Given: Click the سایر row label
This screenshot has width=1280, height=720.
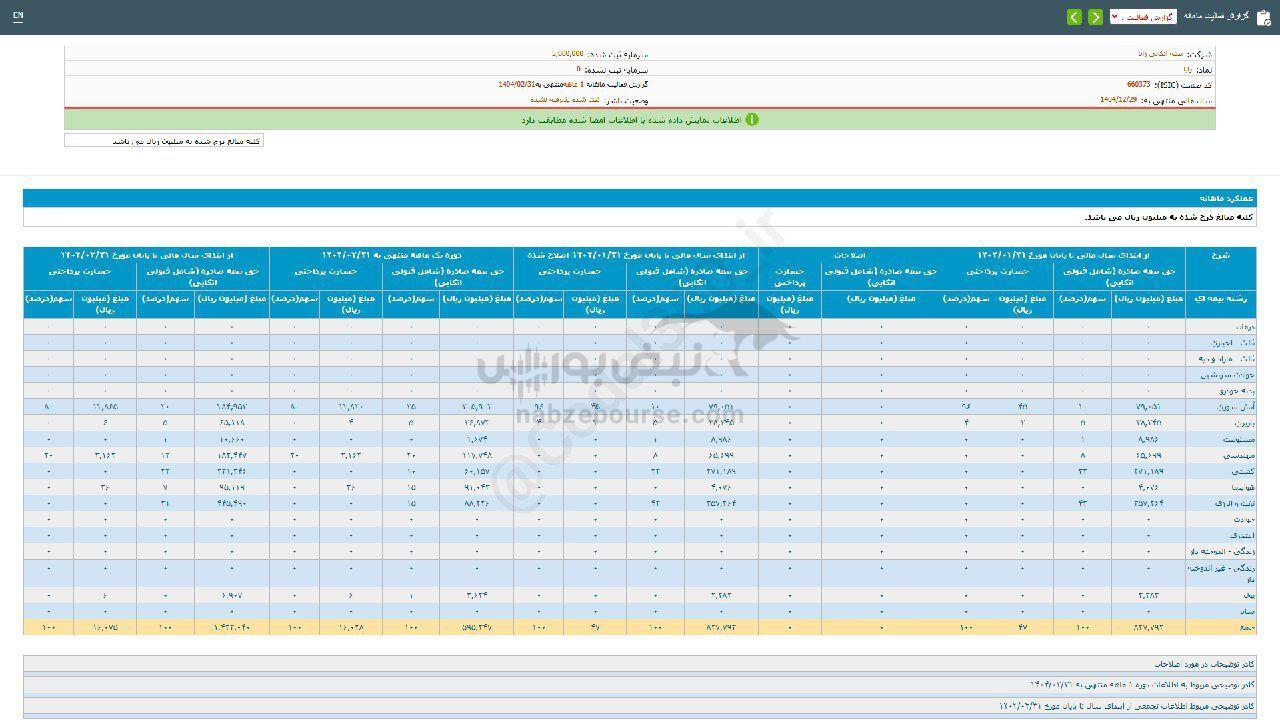Looking at the screenshot, I should tap(1246, 611).
